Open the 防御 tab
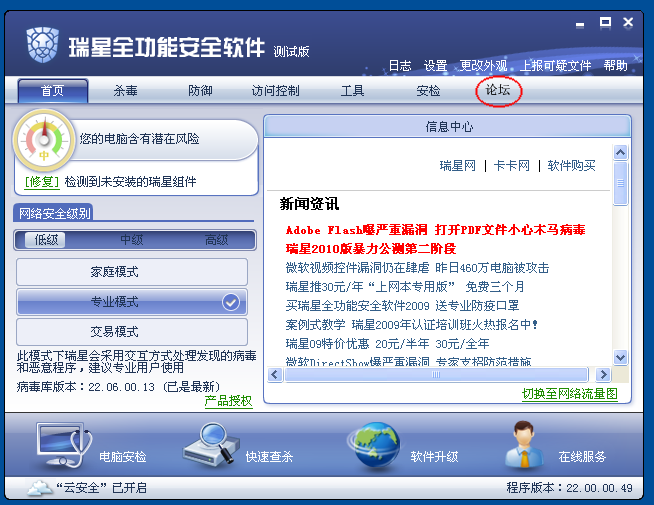Image resolution: width=654 pixels, height=505 pixels. 200,90
